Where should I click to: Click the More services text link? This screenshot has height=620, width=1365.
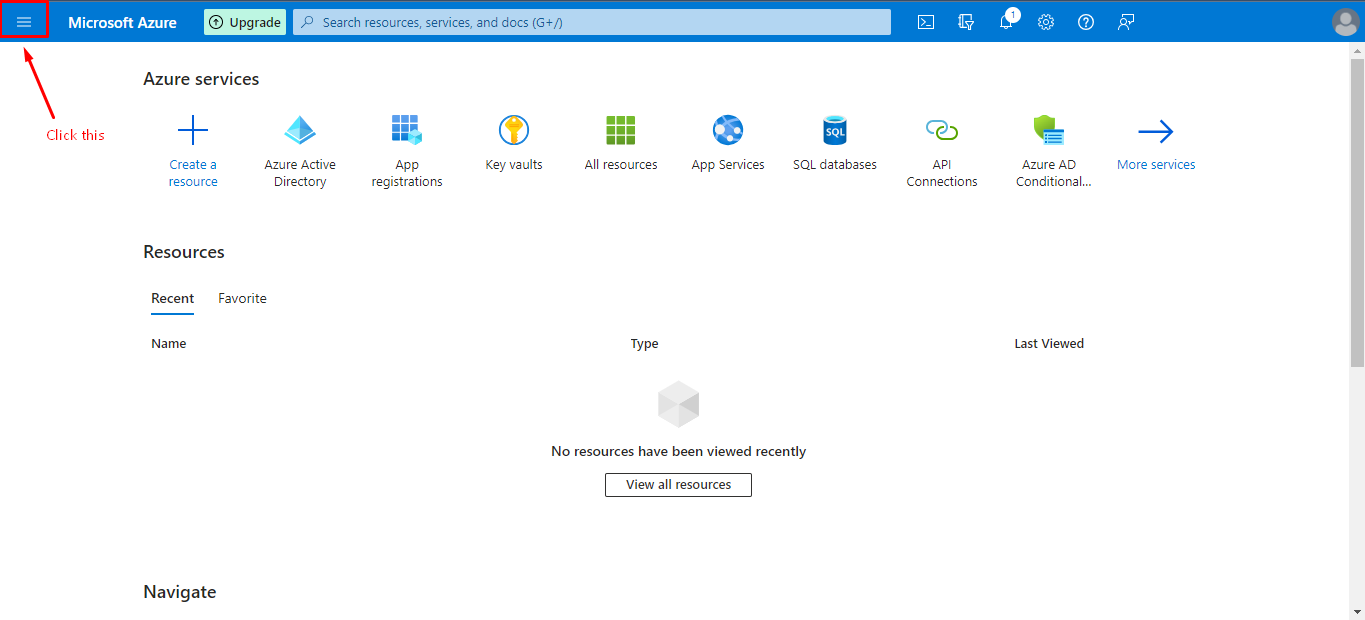pos(1156,165)
